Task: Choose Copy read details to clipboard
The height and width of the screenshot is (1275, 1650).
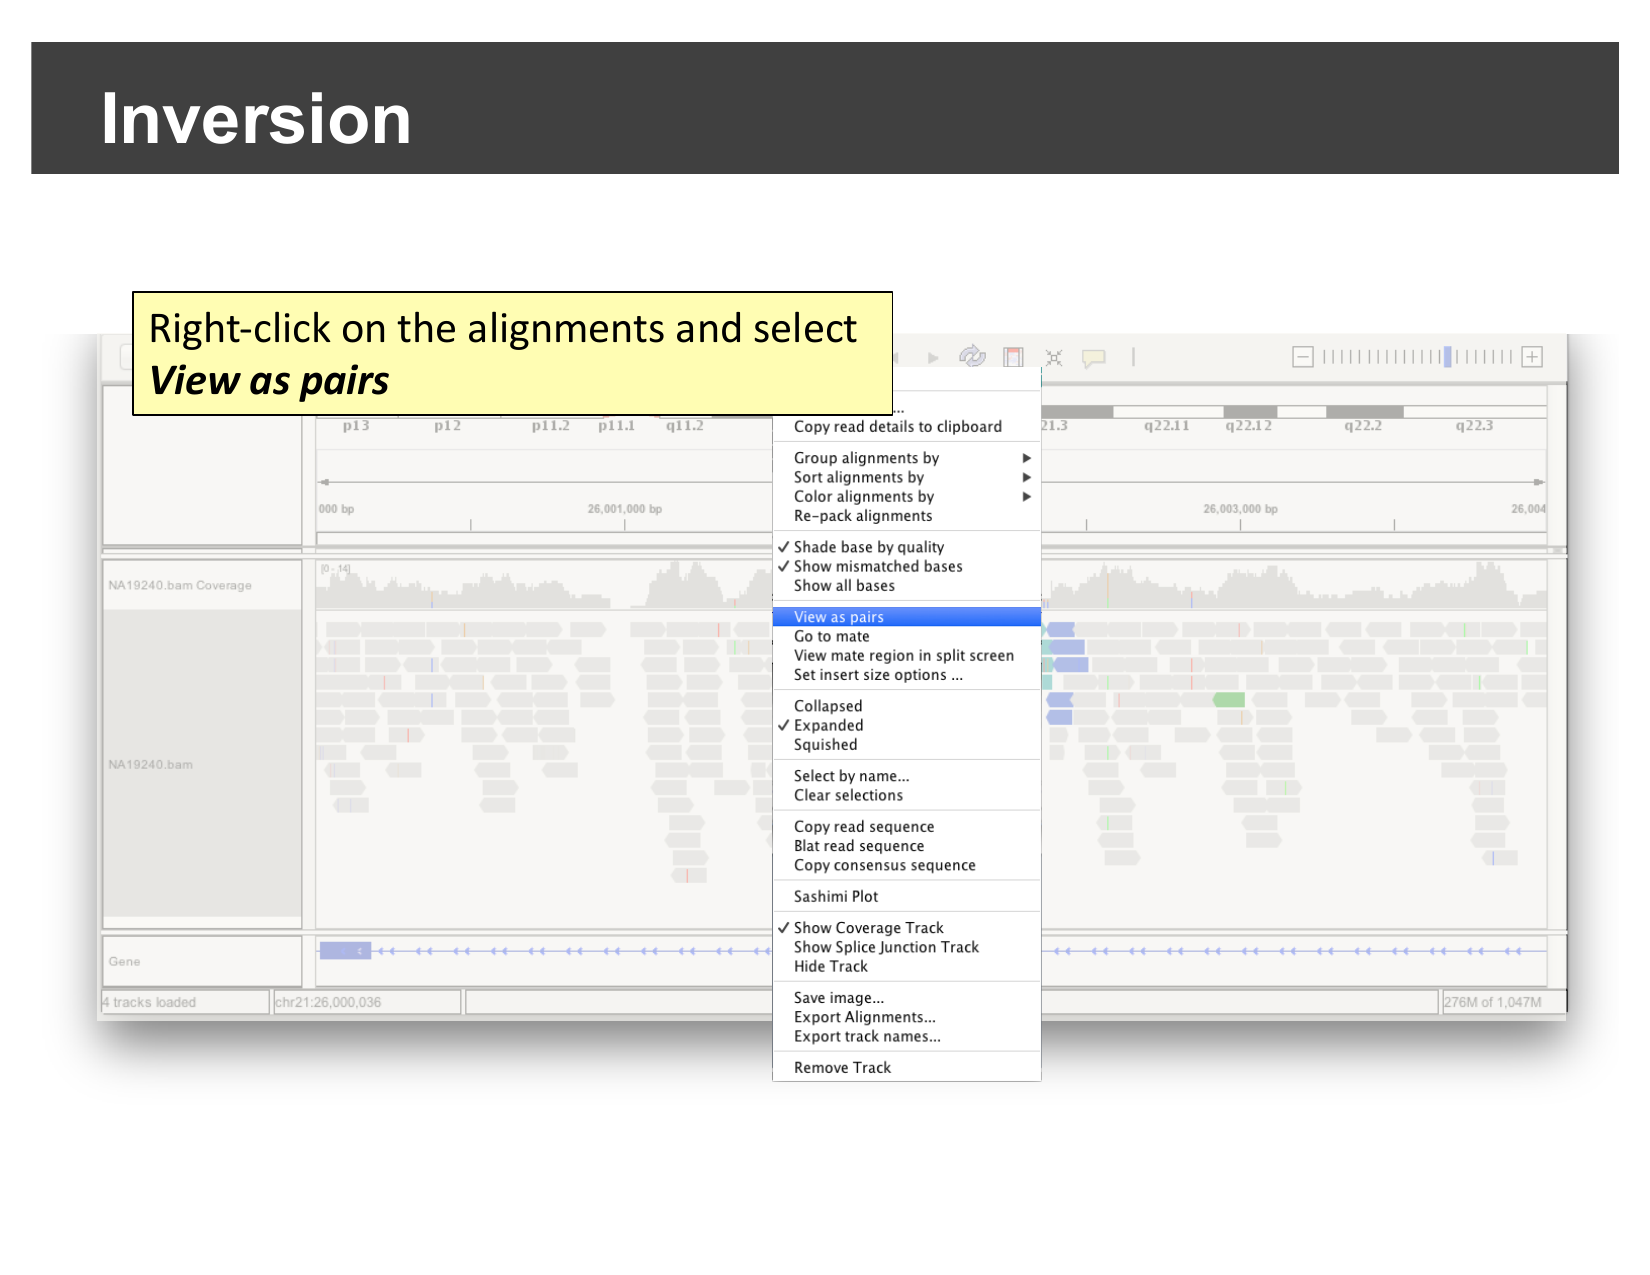Action: point(907,427)
